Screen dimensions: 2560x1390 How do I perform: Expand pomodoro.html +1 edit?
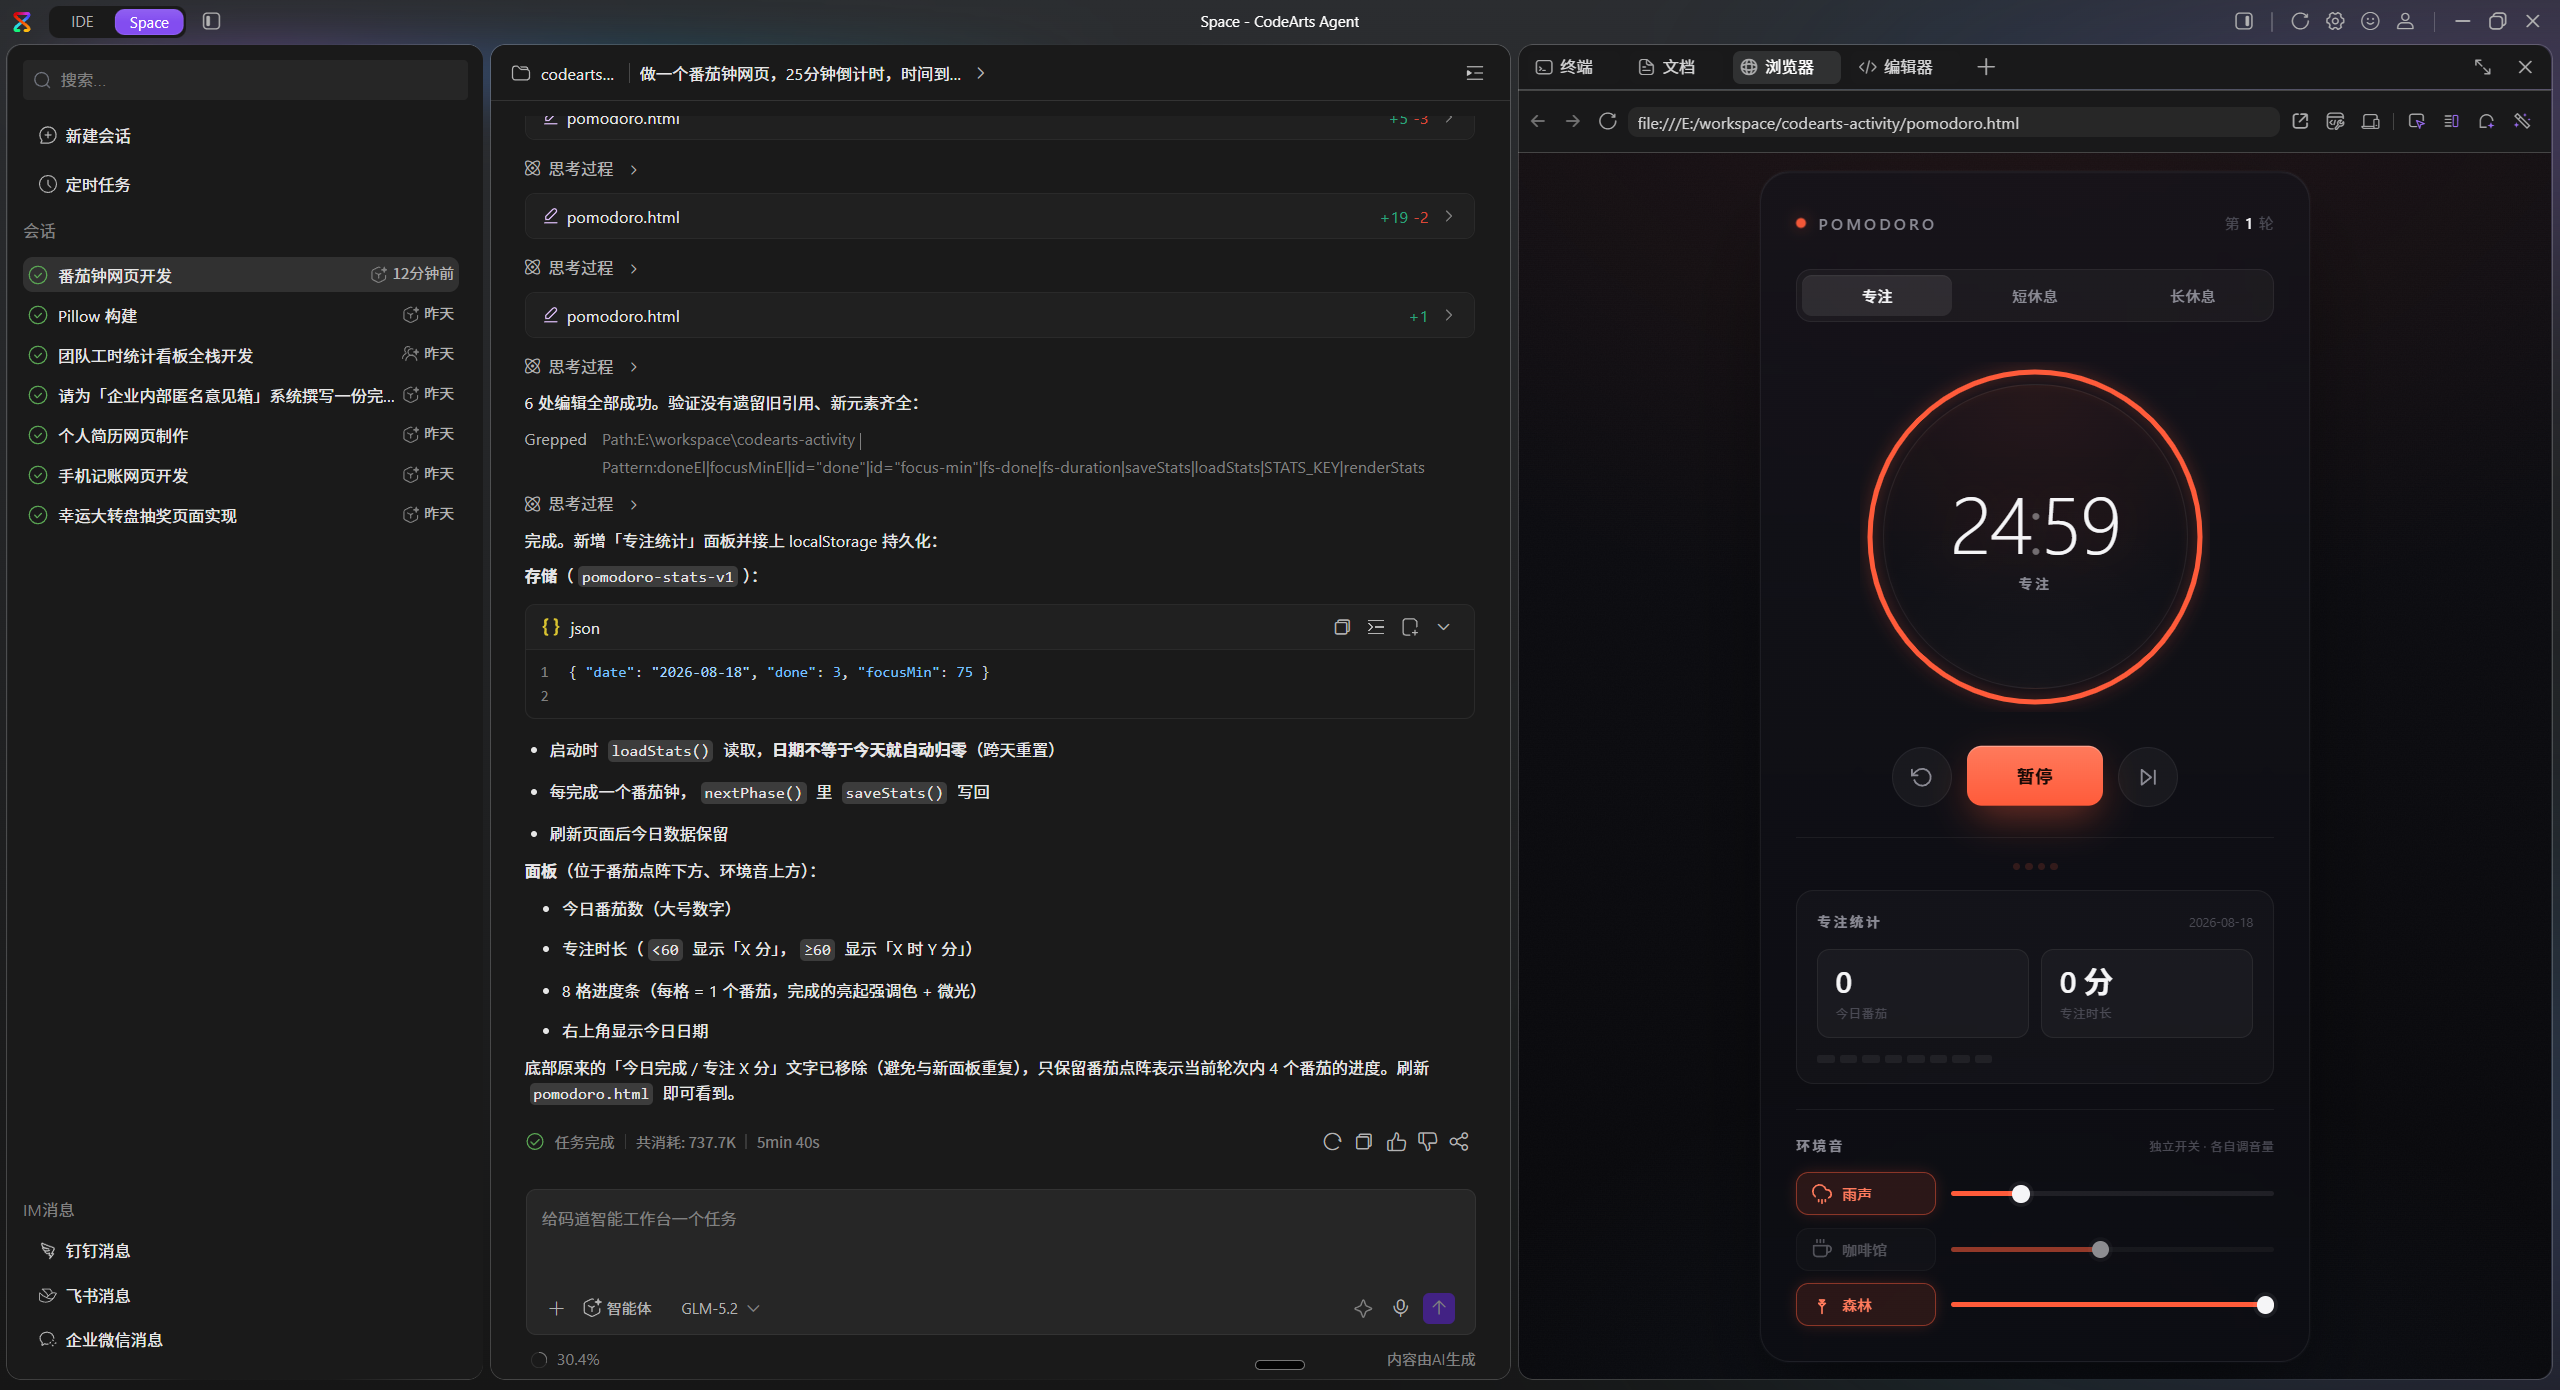(x=999, y=316)
